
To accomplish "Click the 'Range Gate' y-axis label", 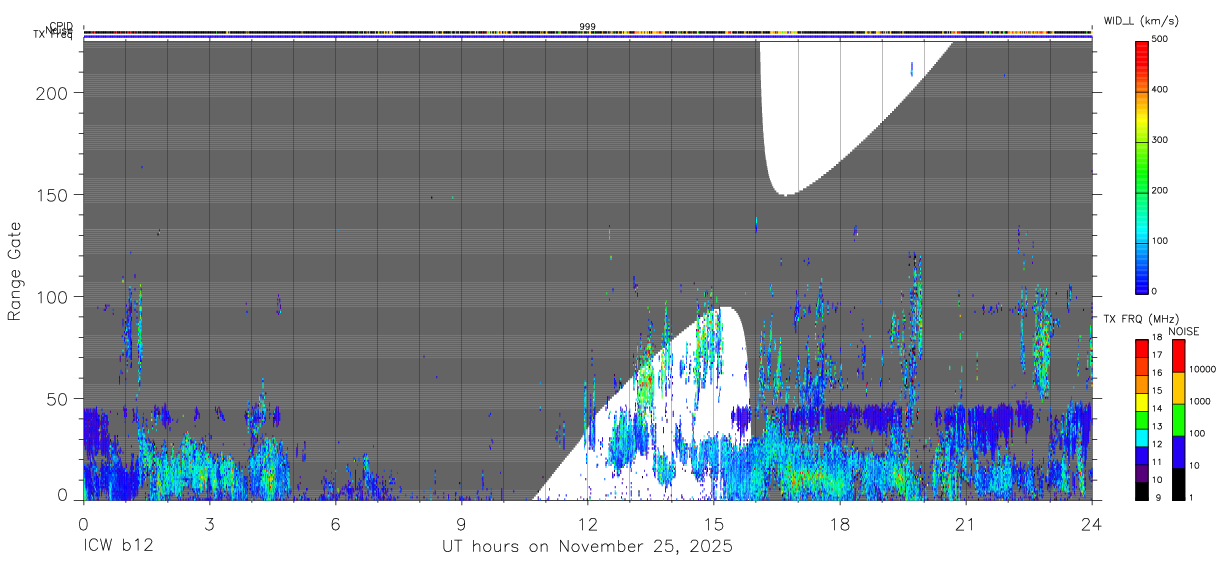I will click(15, 271).
